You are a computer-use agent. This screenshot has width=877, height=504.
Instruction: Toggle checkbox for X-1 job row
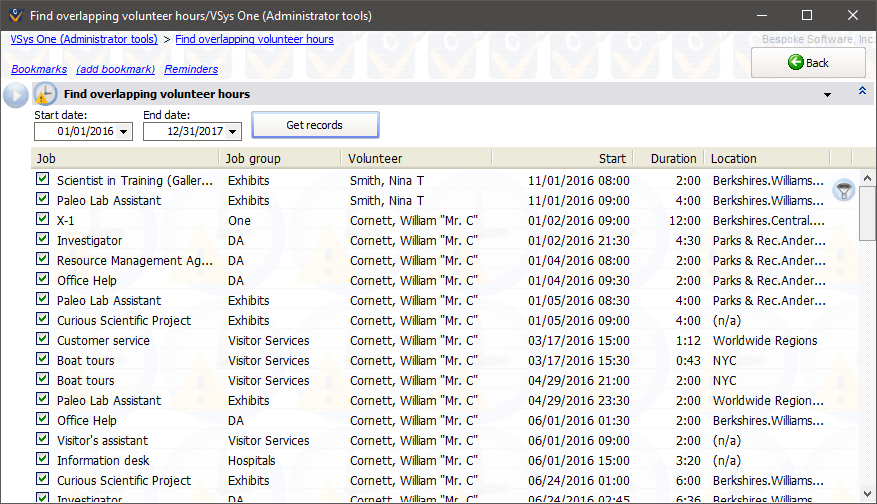pos(43,219)
